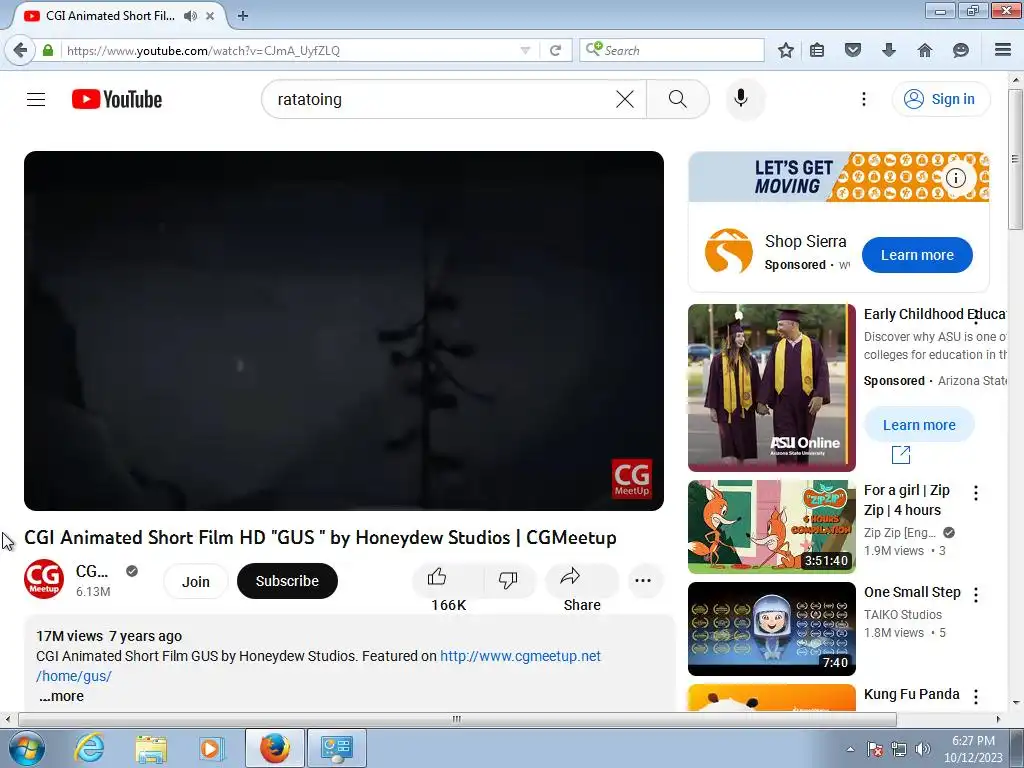
Task: Go back with Firefox back arrow
Action: coord(20,50)
